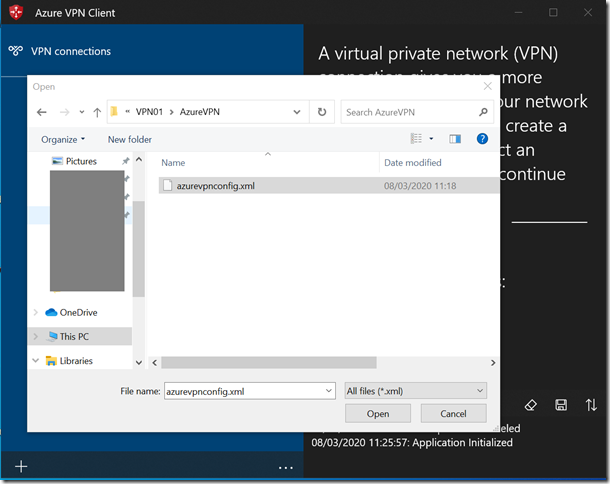Click the Azure VPN Client shield logo
The image size is (610, 484).
point(16,12)
